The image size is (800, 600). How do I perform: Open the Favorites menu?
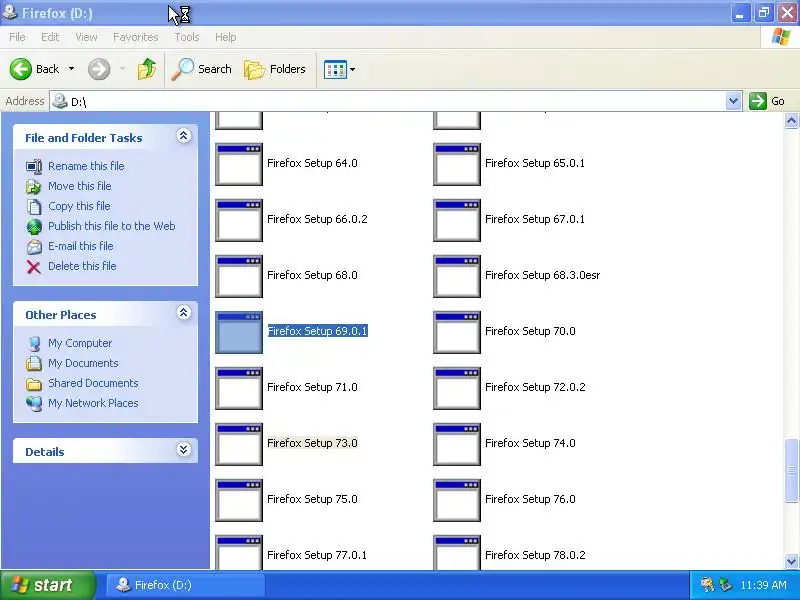136,37
